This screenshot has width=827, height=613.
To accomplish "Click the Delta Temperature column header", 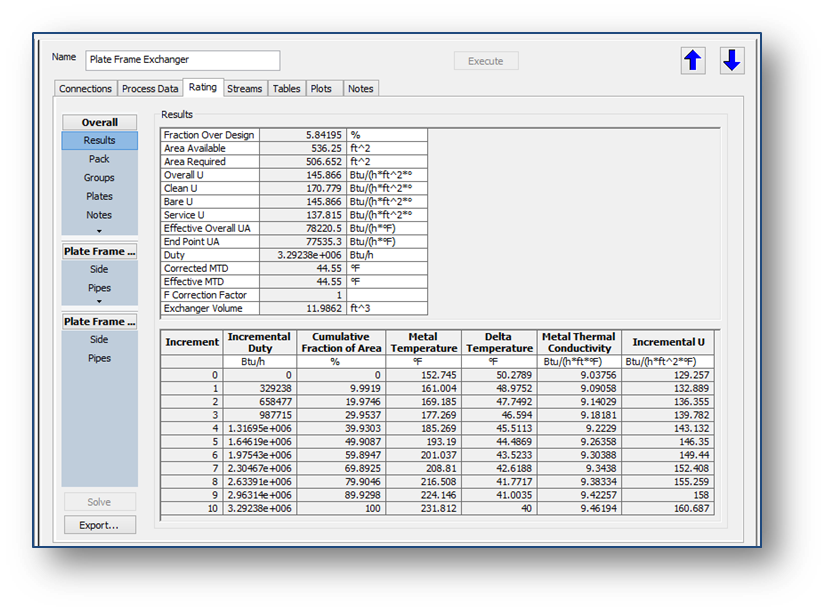I will tap(499, 342).
